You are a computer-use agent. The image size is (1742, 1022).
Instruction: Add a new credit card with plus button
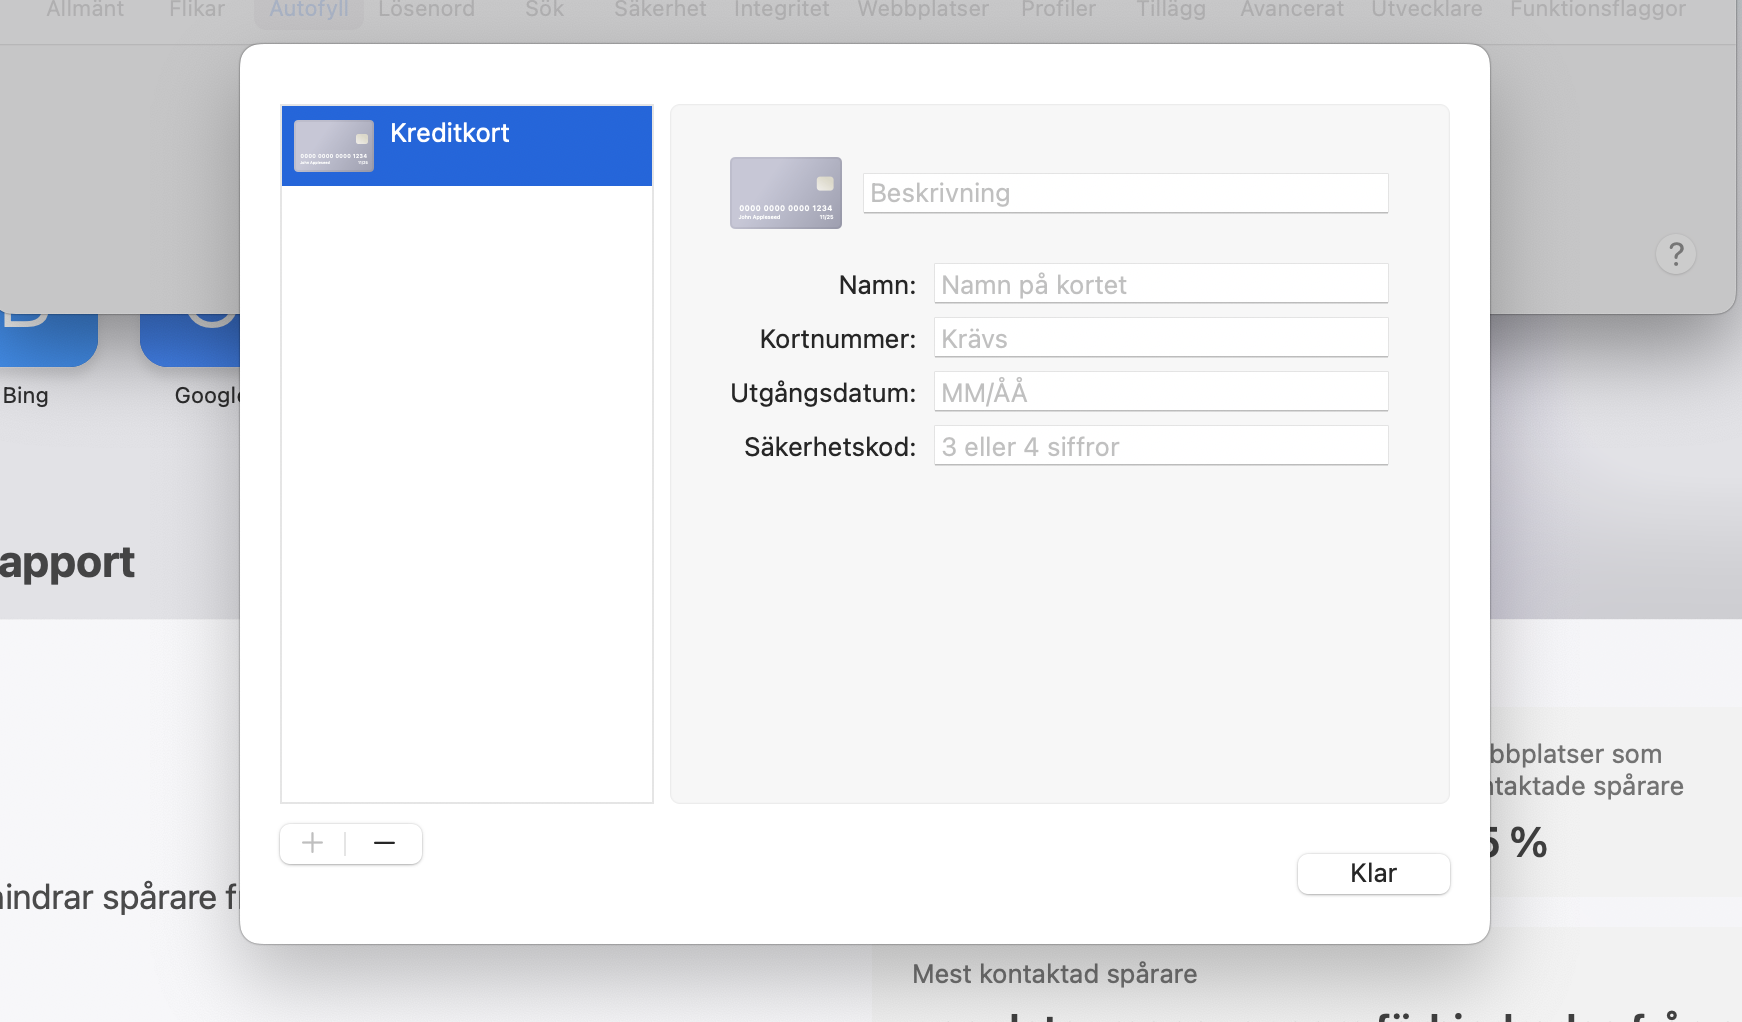(313, 843)
